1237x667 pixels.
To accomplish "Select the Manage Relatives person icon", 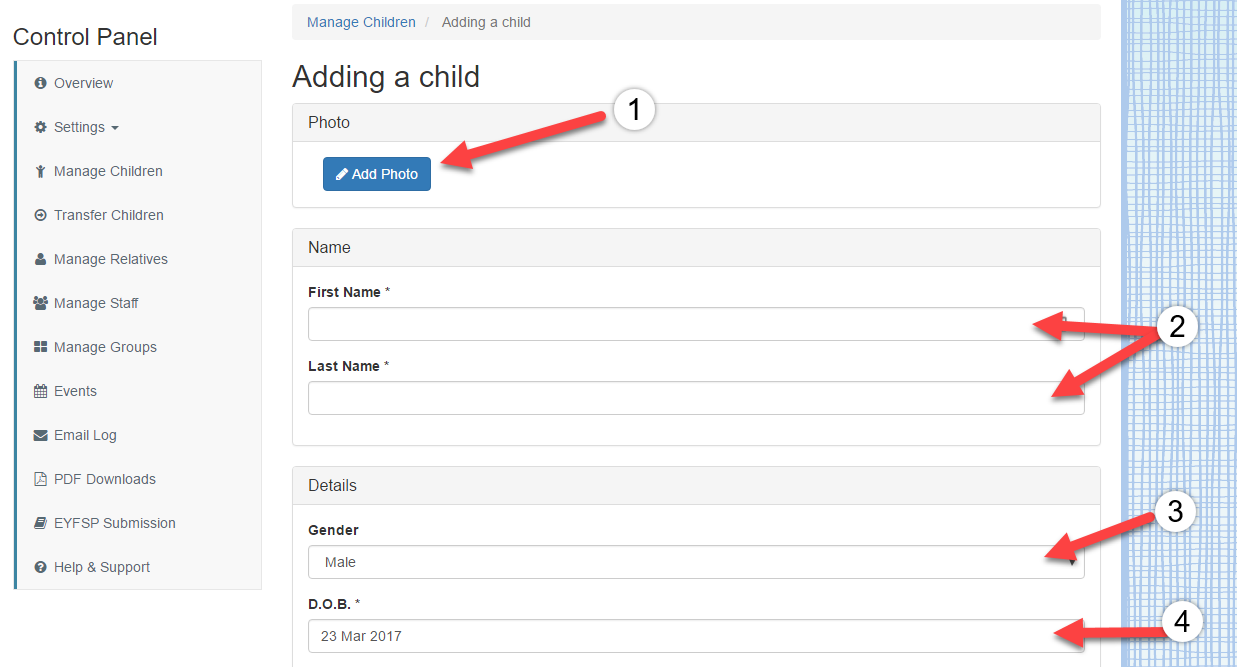I will [41, 259].
